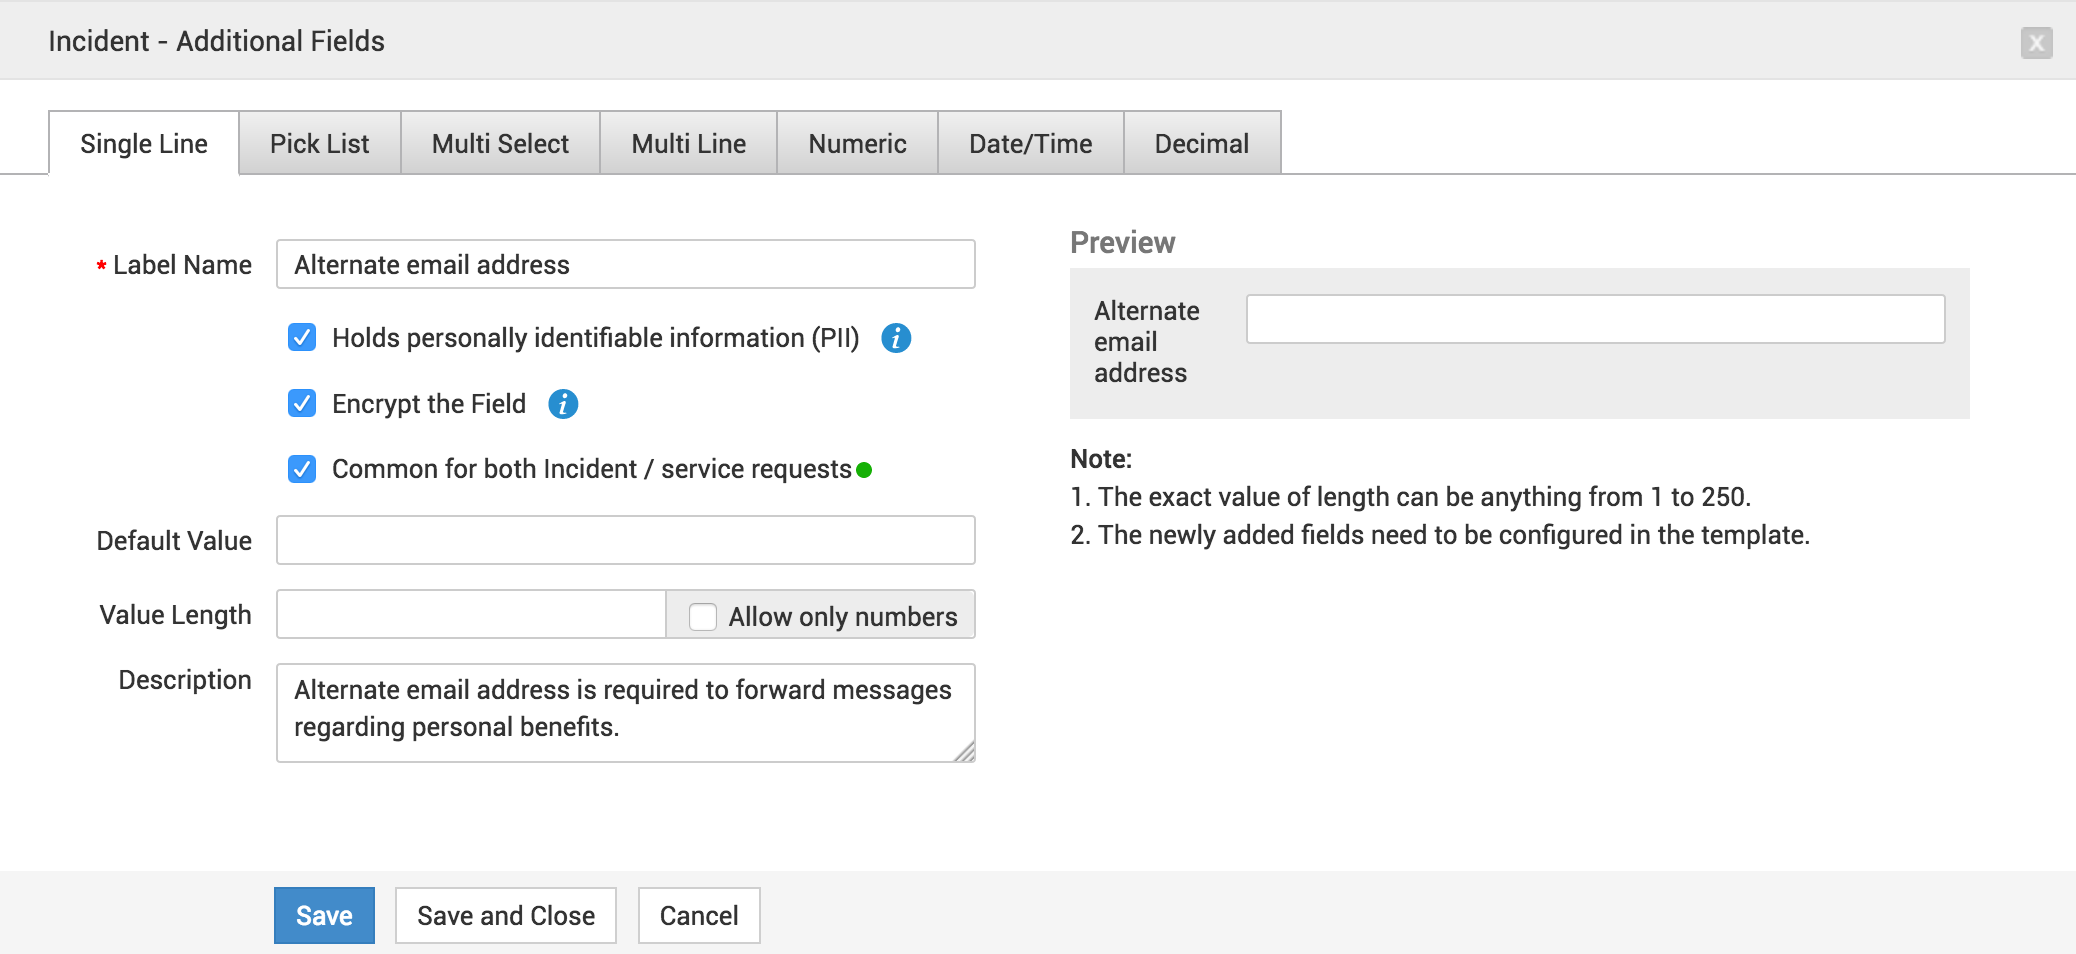This screenshot has height=954, width=2076.
Task: Switch to the Decimal tab
Action: pyautogui.click(x=1201, y=144)
